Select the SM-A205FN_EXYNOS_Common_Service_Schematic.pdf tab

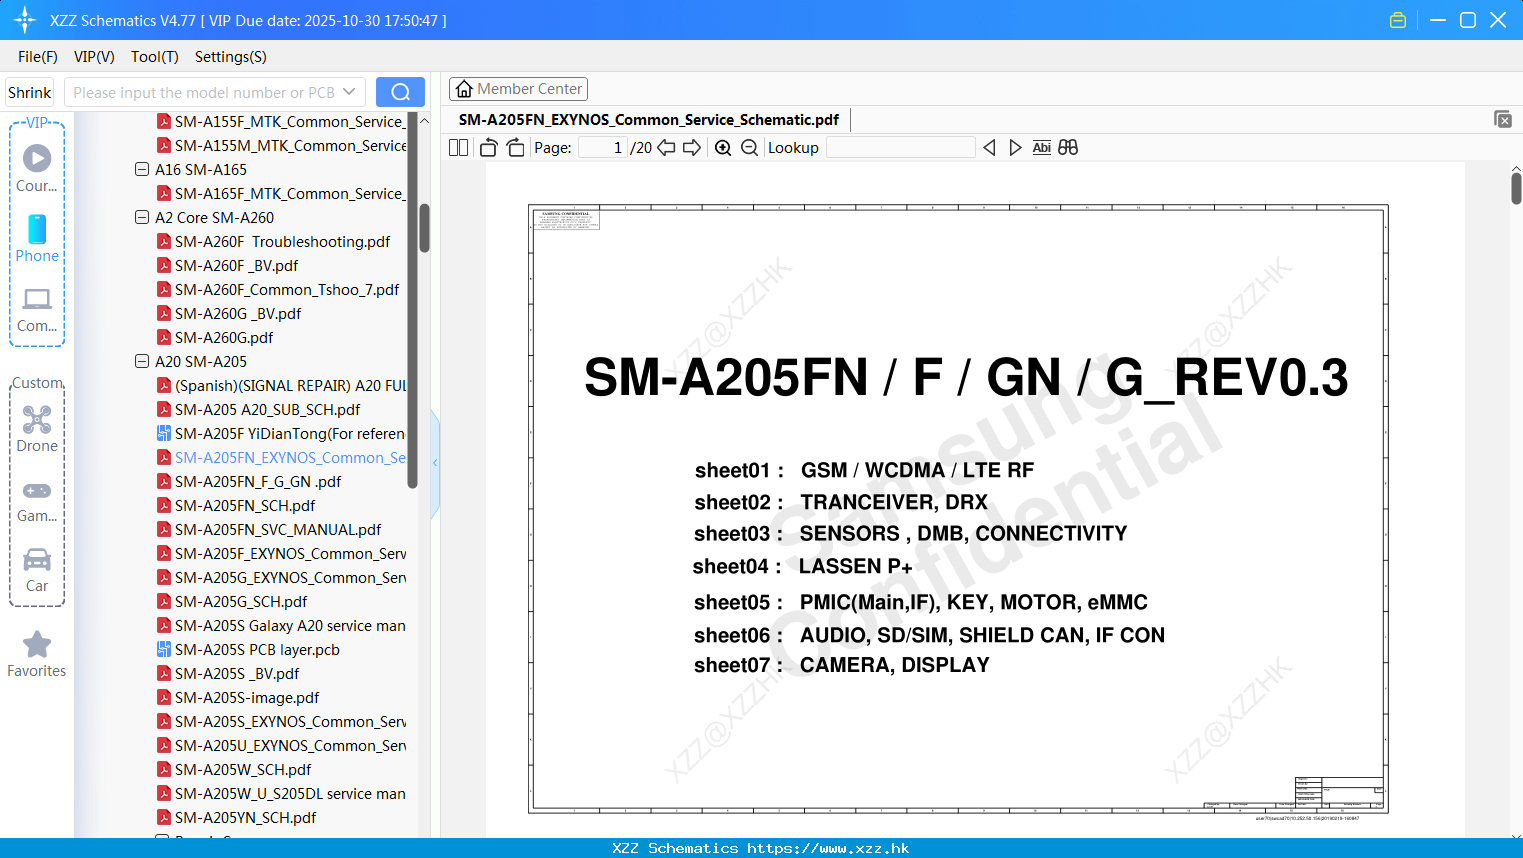[x=649, y=120]
